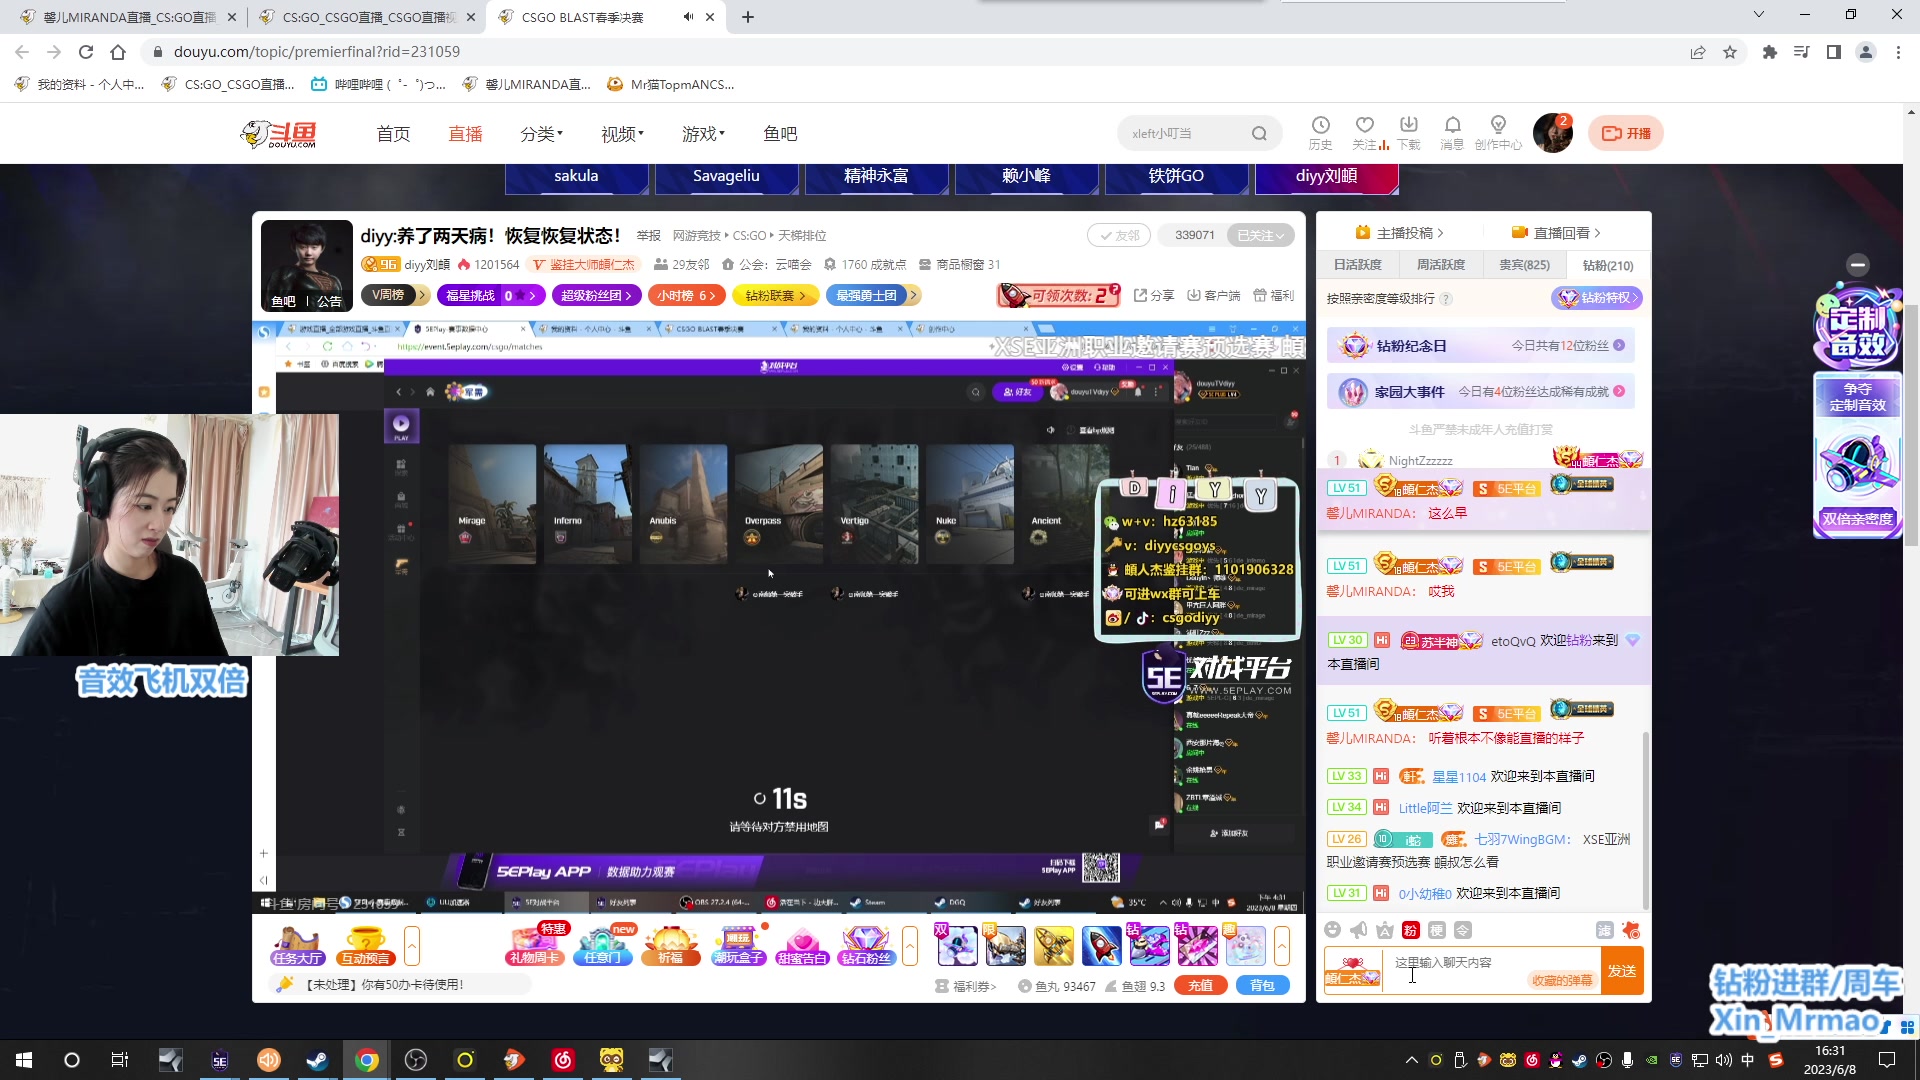Expand the arrow beside 互动预言
This screenshot has height=1080, width=1920.
[412, 945]
